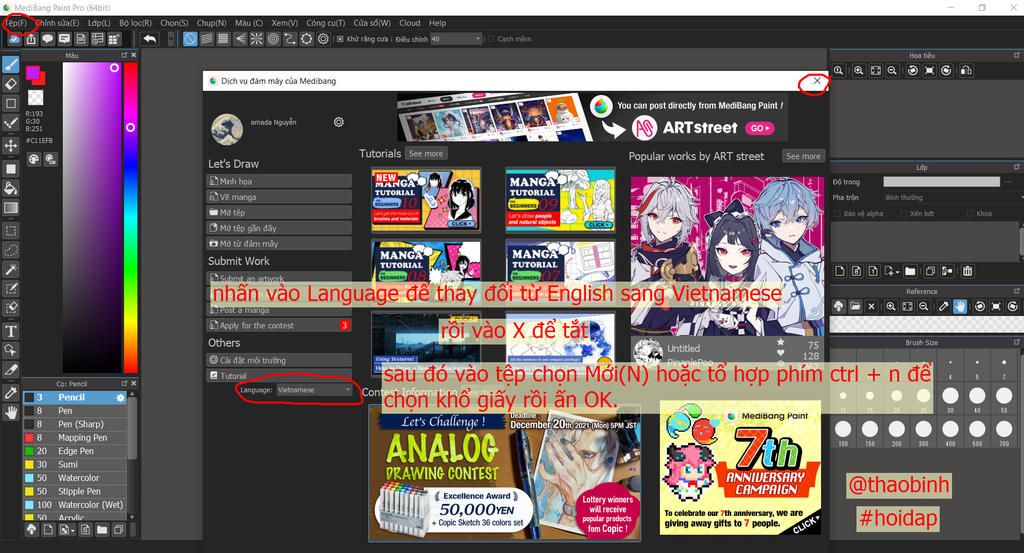Click the ARTstreet GO button
This screenshot has width=1024, height=553.
click(760, 128)
